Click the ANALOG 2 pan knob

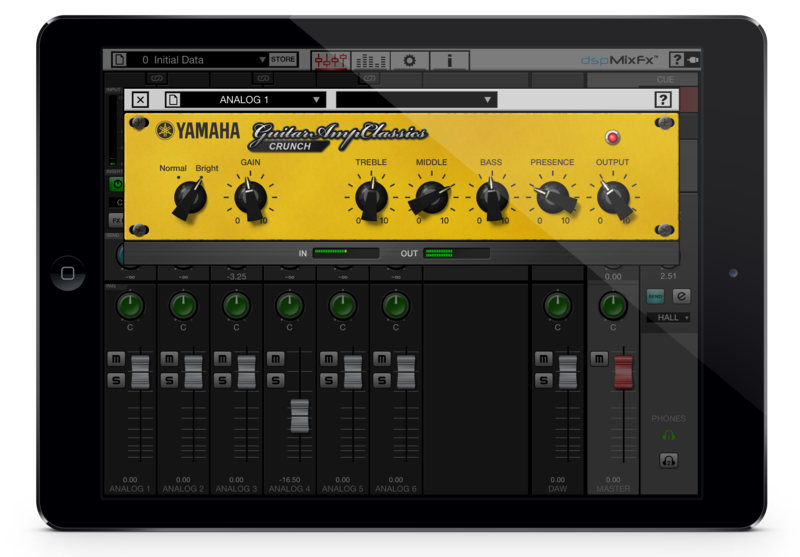pos(183,306)
